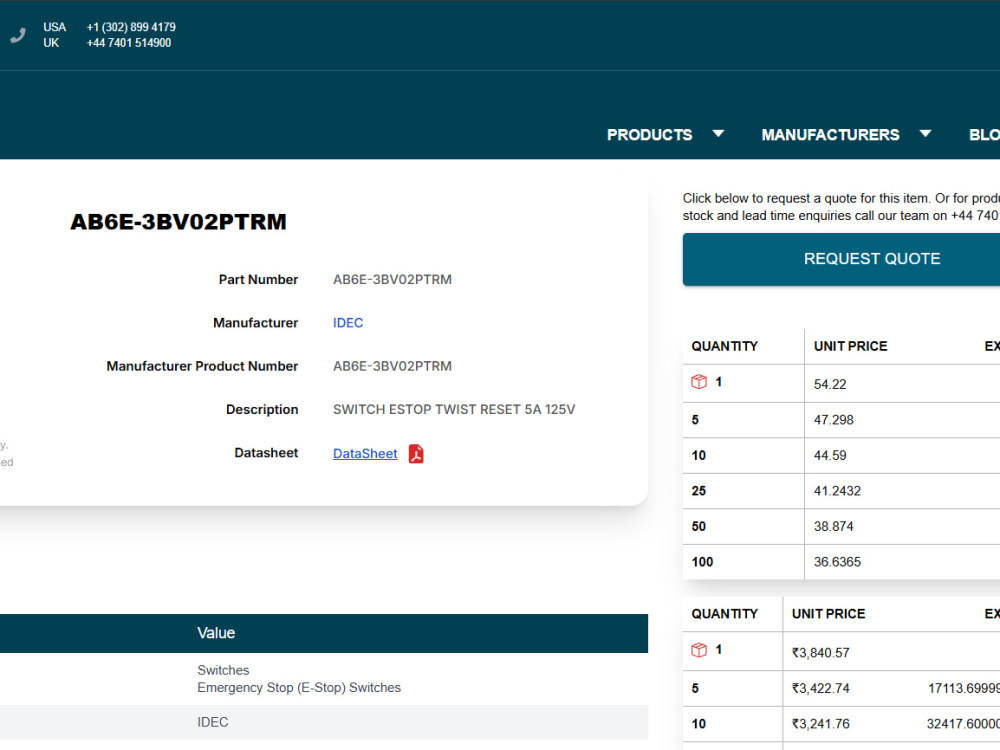
Task: Click unit price 36.6365
Action: tap(837, 562)
